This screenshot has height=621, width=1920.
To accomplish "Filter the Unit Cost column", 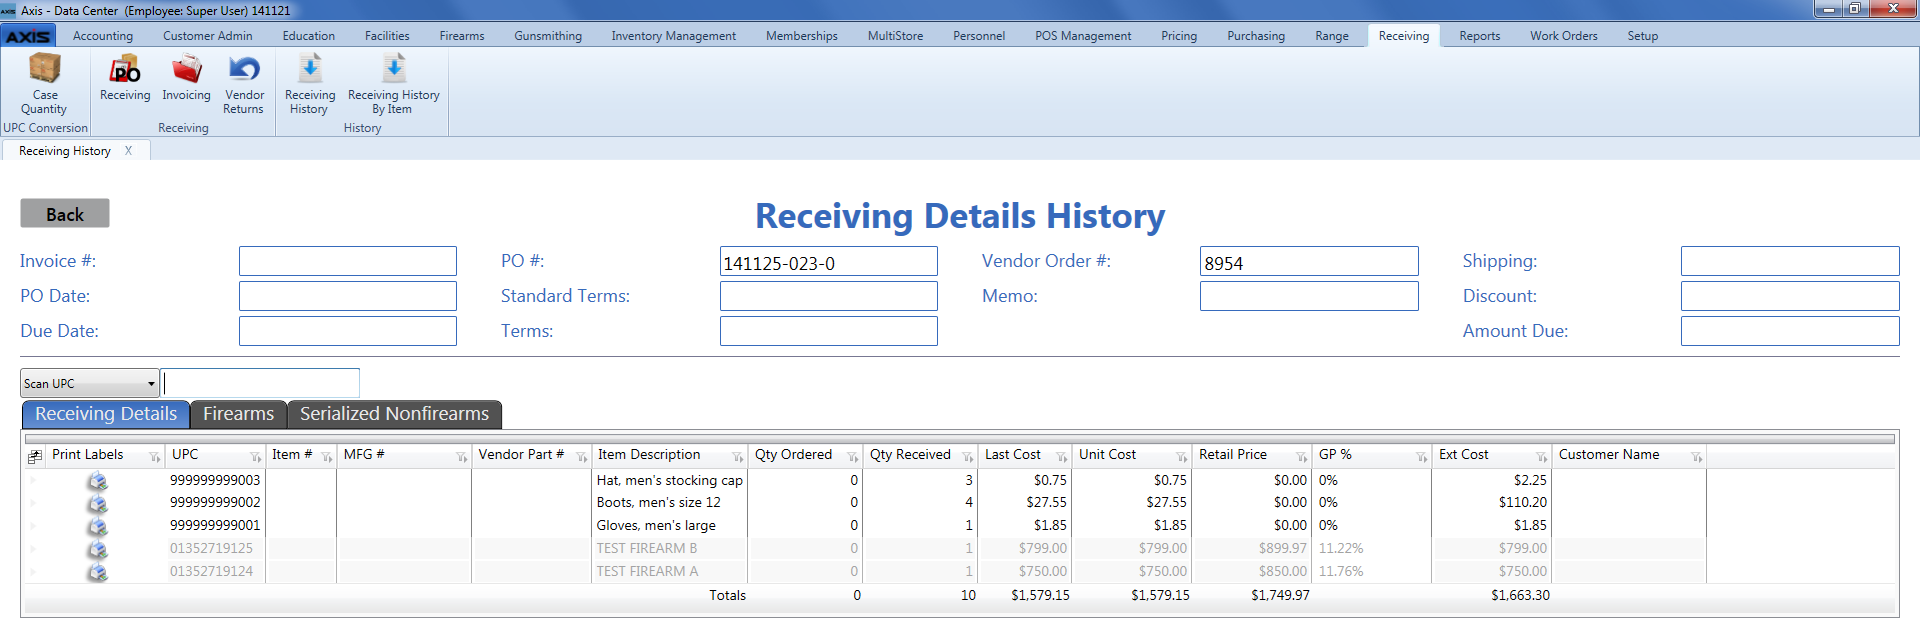I will pos(1182,457).
